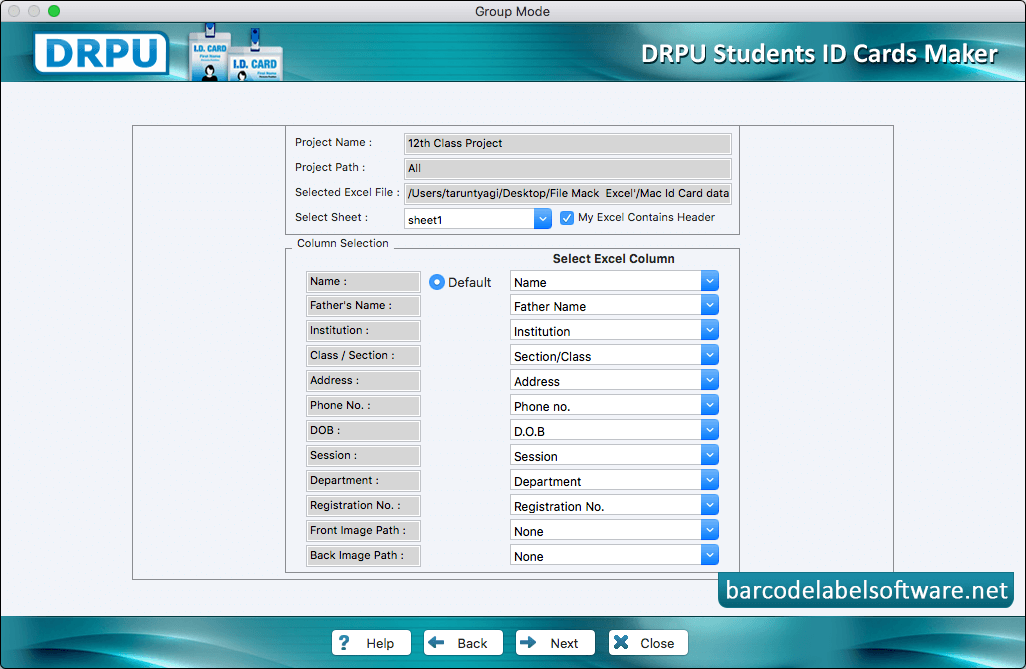The image size is (1026, 669).
Task: Click the Department label field
Action: [x=363, y=480]
